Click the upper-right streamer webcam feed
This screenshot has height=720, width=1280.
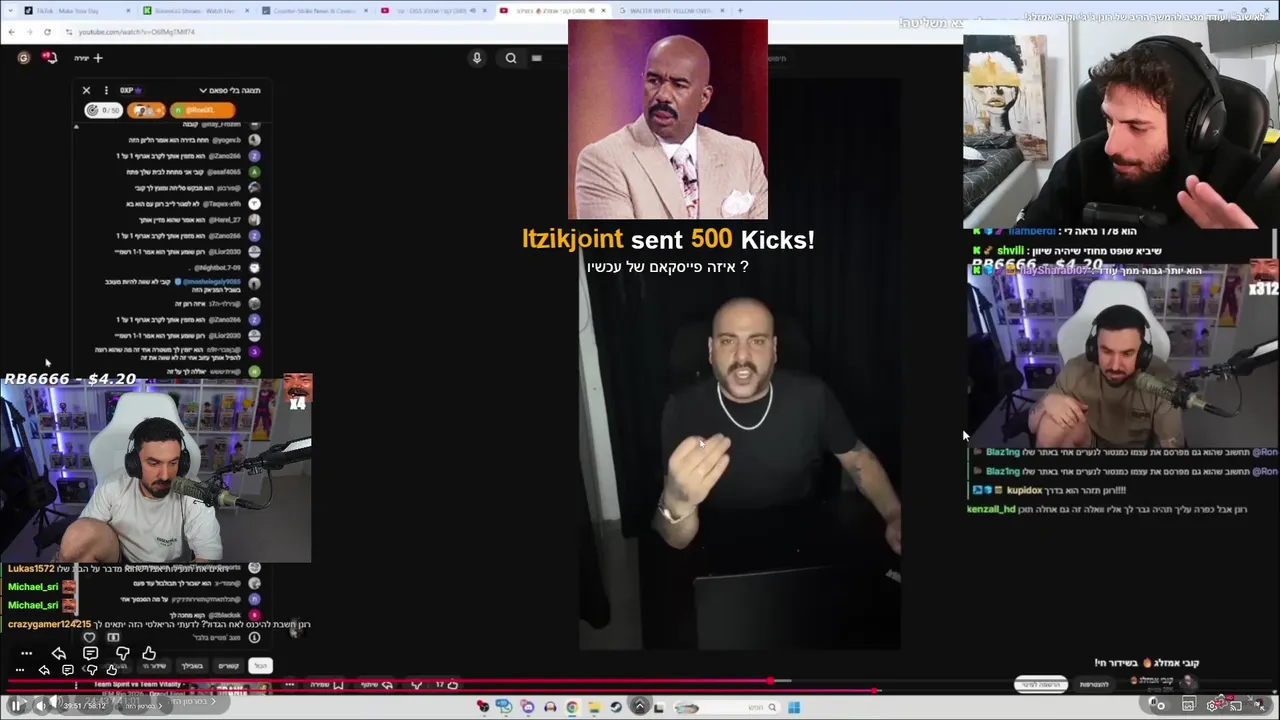click(x=1121, y=131)
